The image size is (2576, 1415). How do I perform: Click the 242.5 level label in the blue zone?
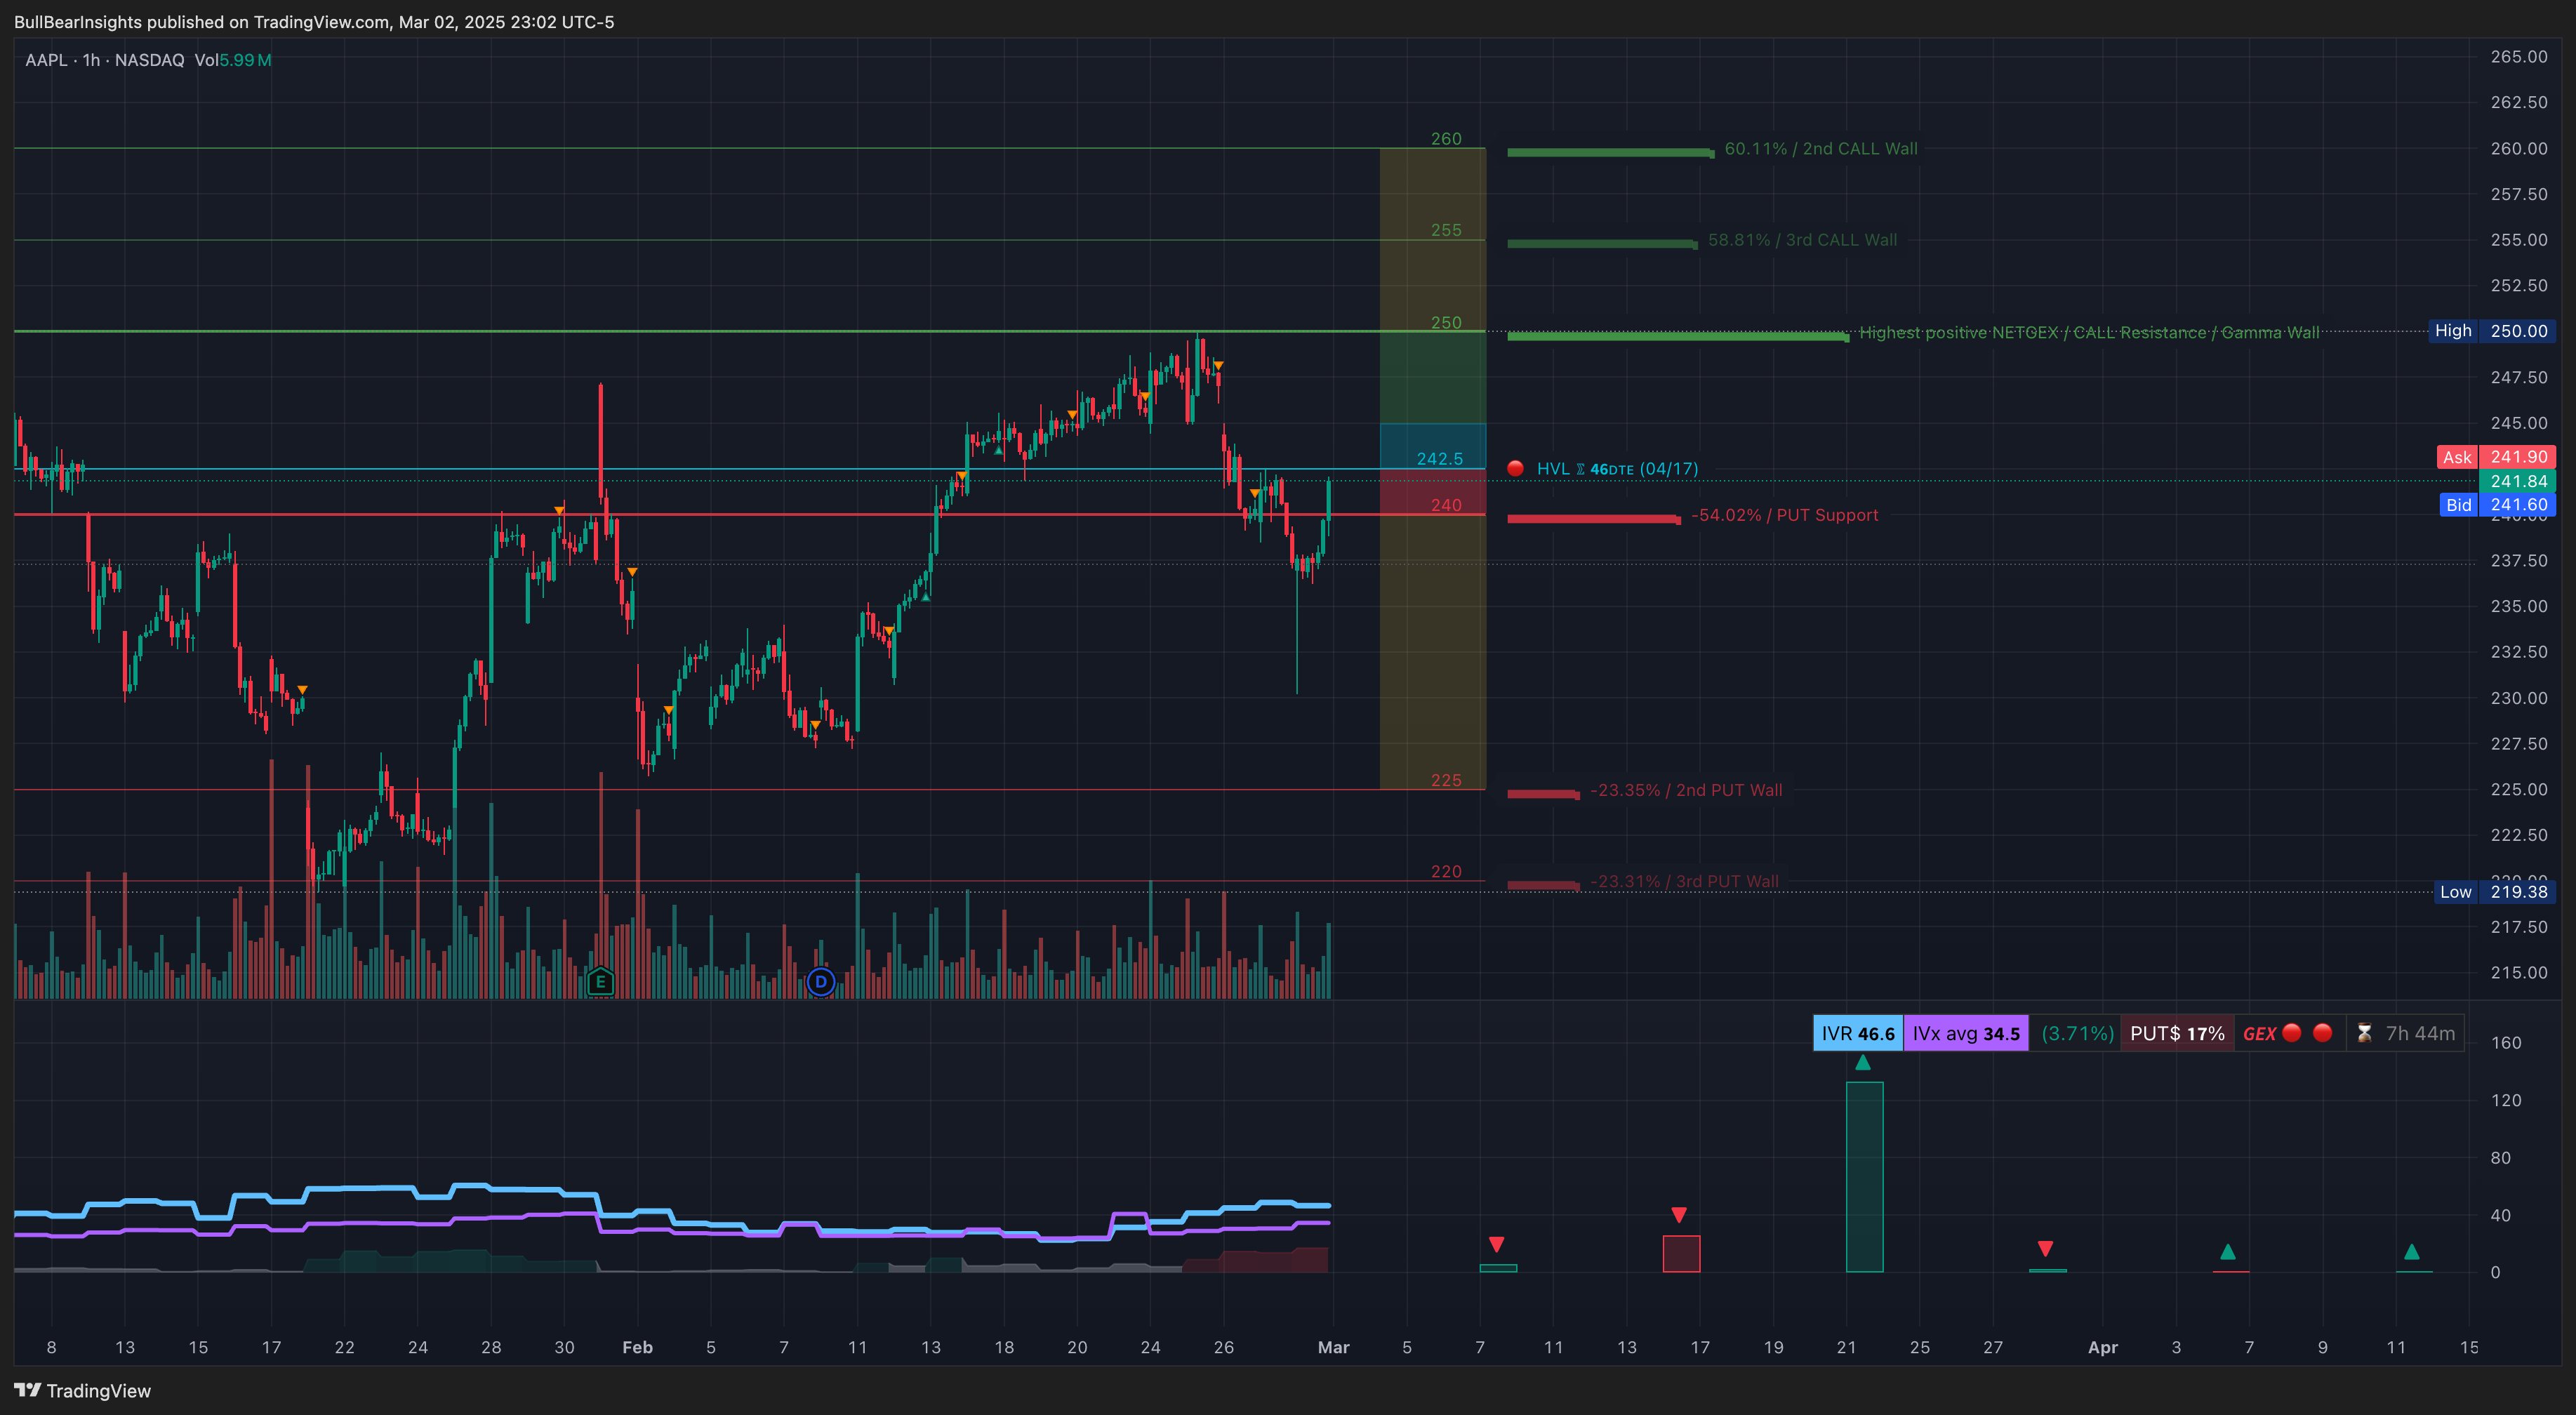1439,458
